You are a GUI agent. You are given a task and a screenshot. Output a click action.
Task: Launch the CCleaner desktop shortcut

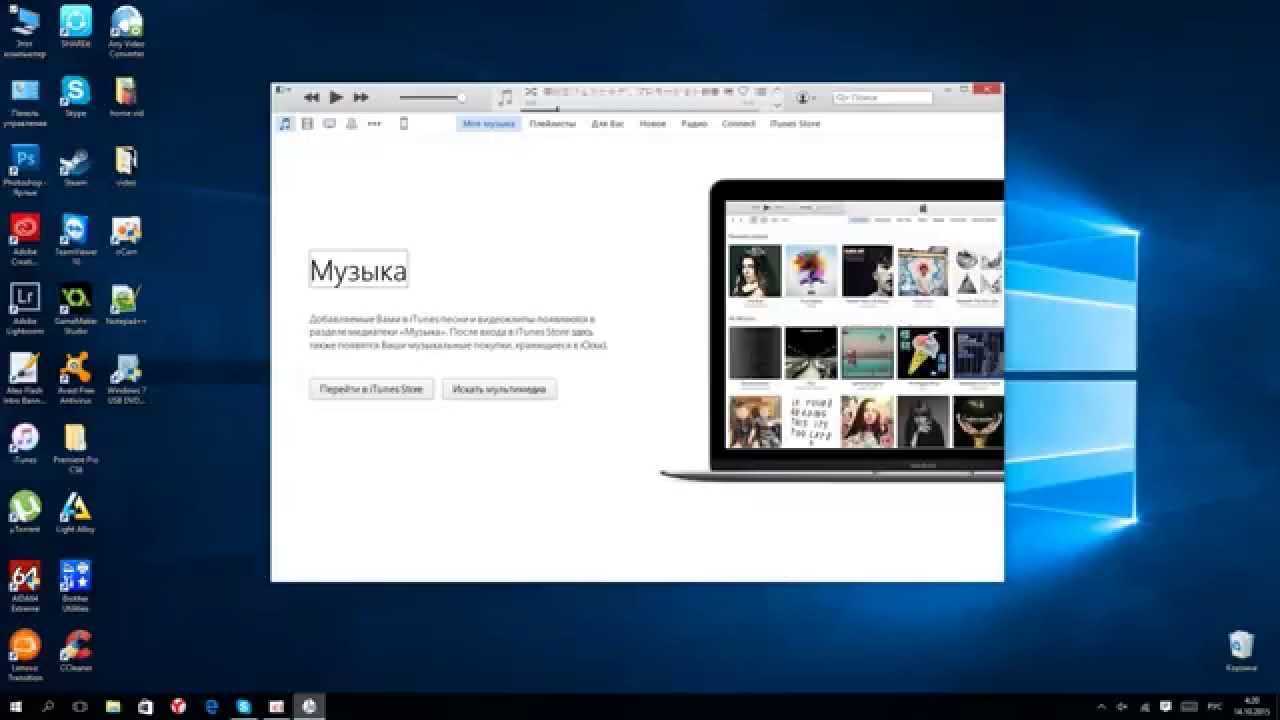click(x=75, y=650)
